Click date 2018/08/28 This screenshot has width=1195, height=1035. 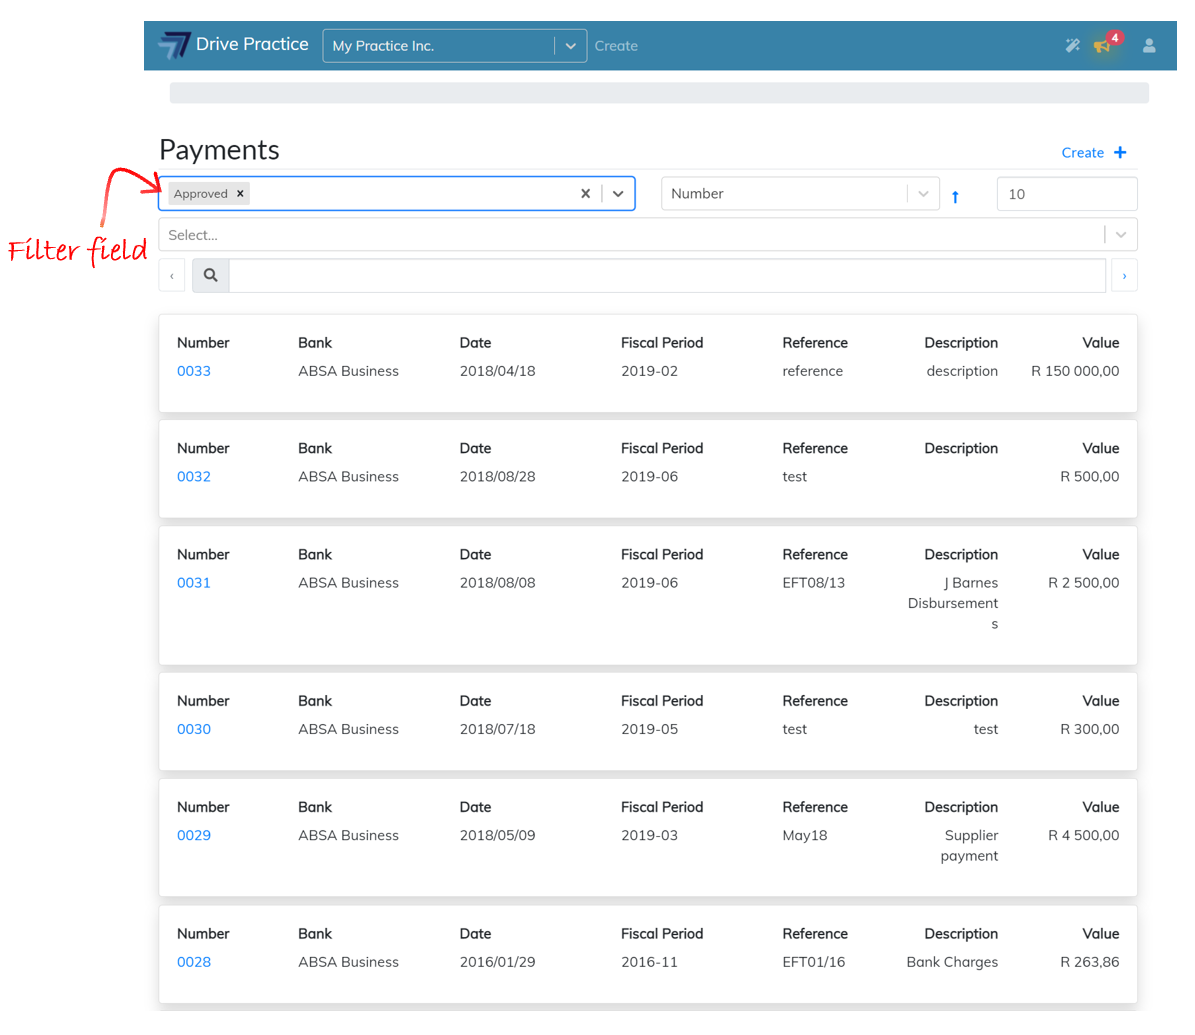497,476
